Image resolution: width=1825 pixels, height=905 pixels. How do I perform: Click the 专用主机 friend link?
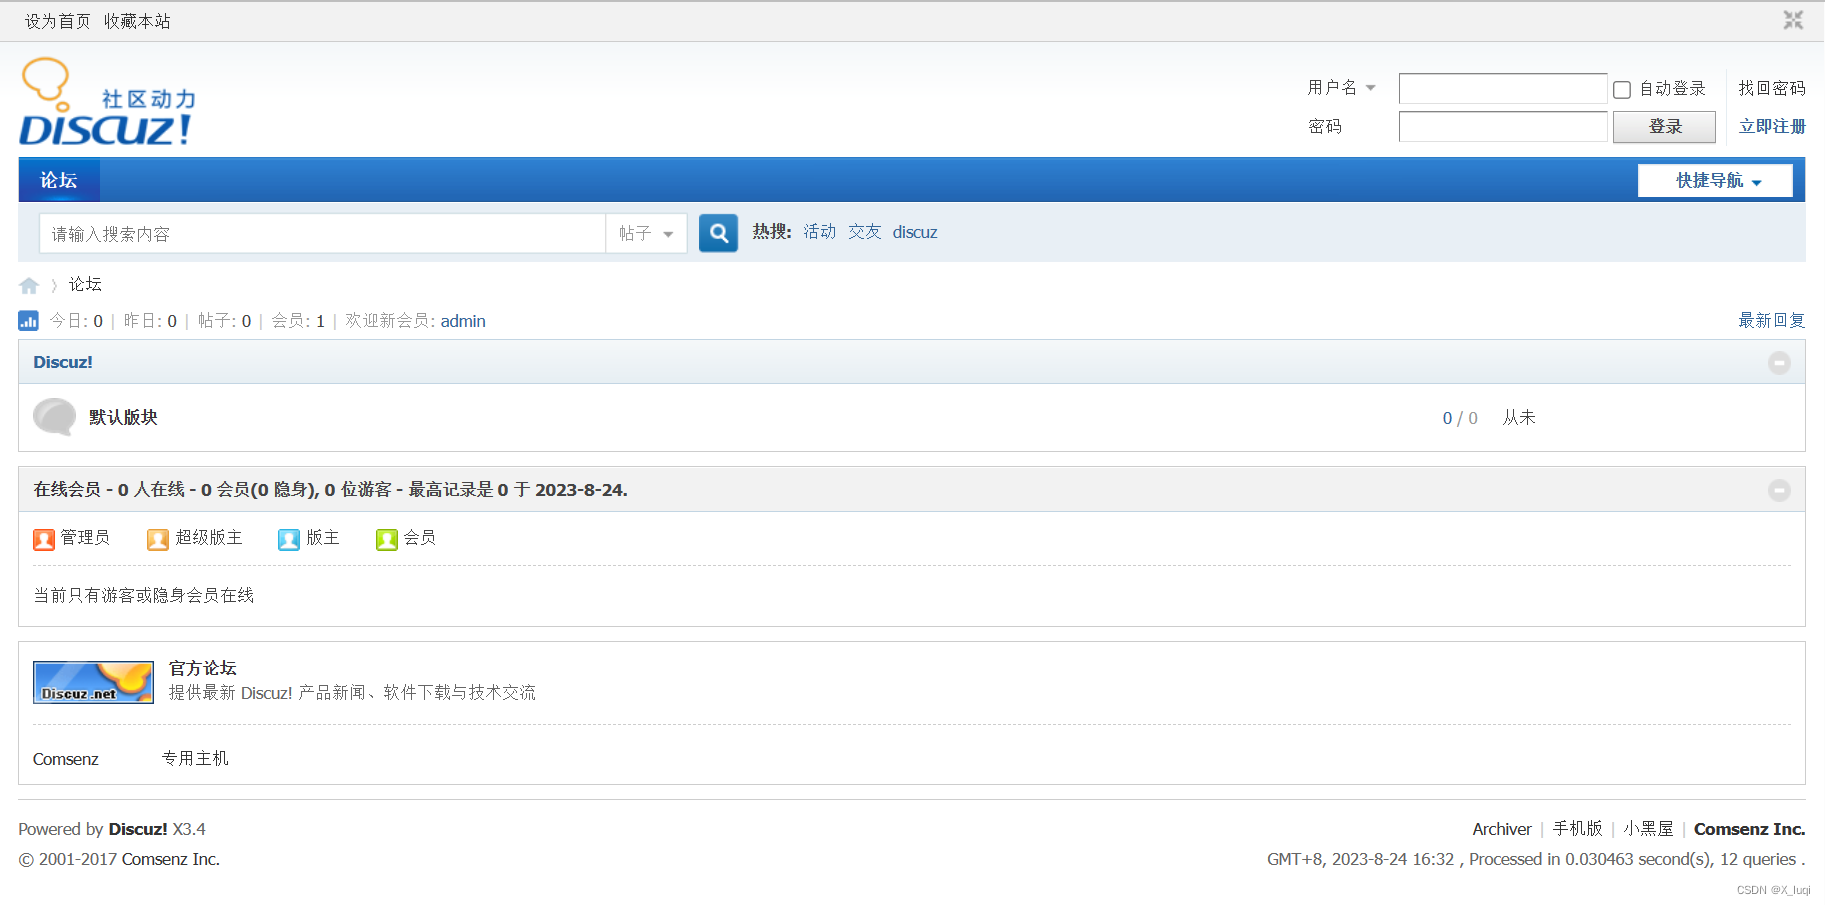pyautogui.click(x=195, y=759)
